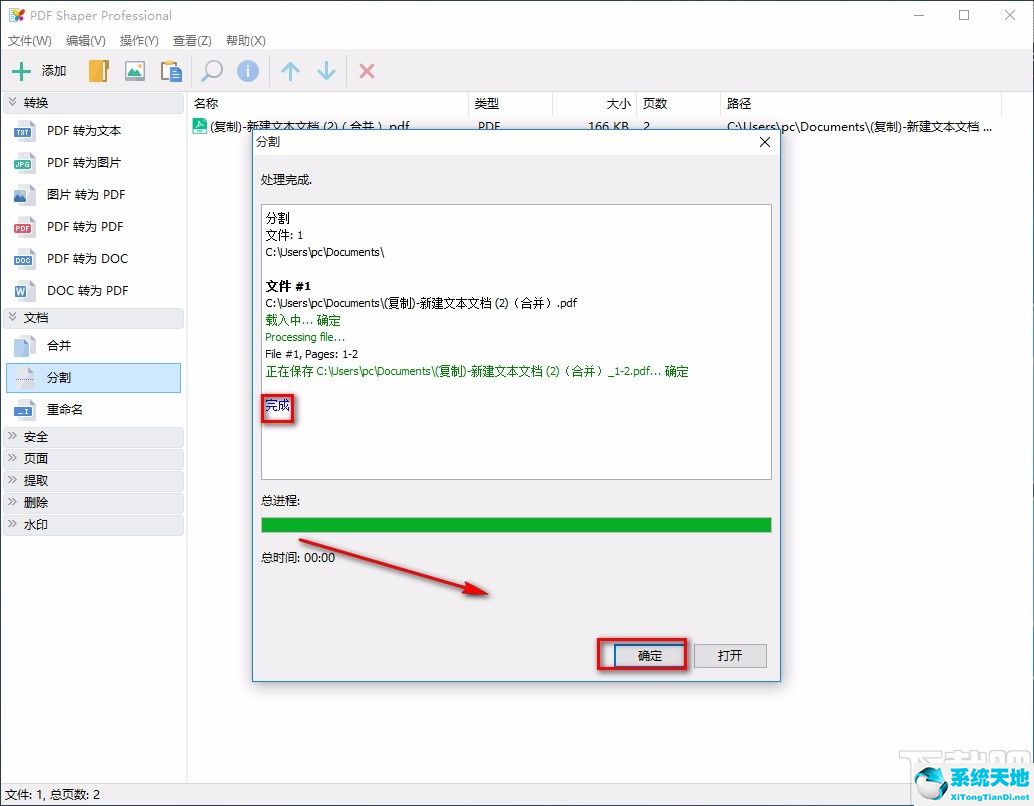1034x806 pixels.
Task: Sort by 大小 column header
Action: tap(595, 104)
